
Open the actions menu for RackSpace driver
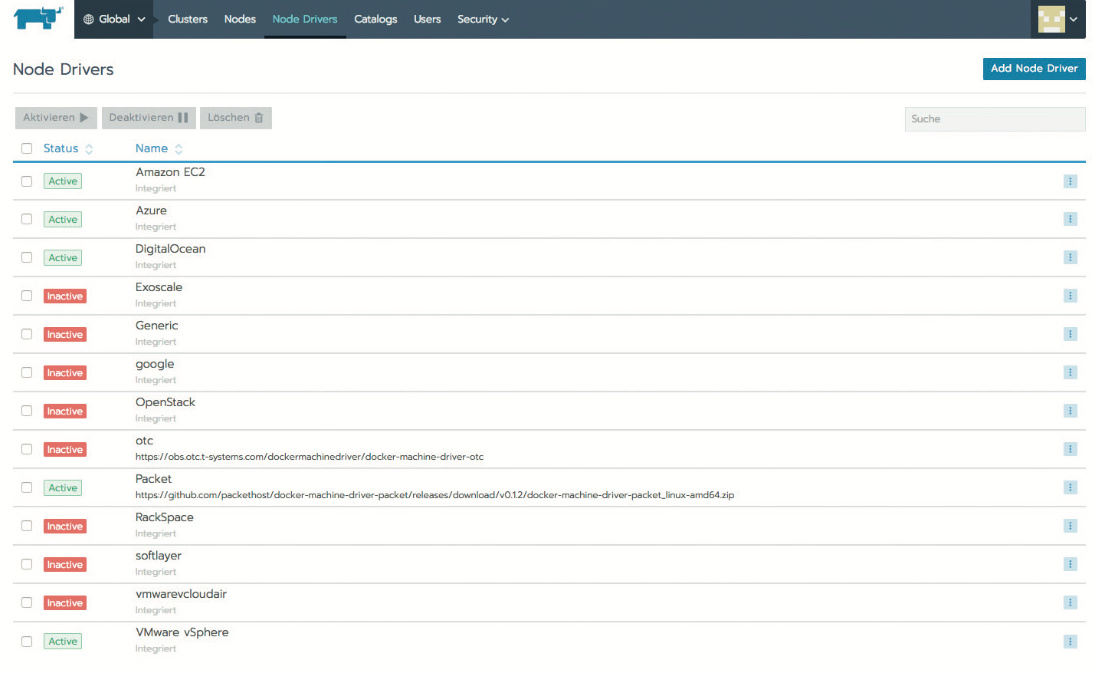coord(1070,526)
